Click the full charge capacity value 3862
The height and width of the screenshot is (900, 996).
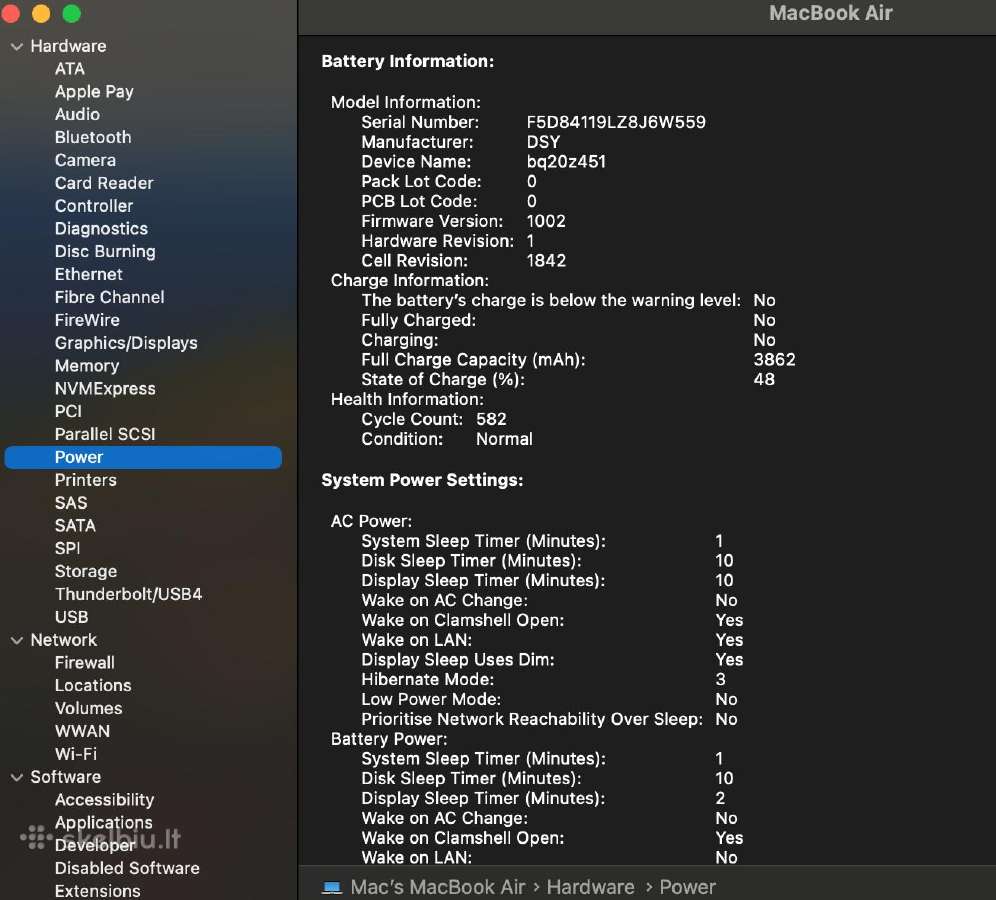[775, 360]
